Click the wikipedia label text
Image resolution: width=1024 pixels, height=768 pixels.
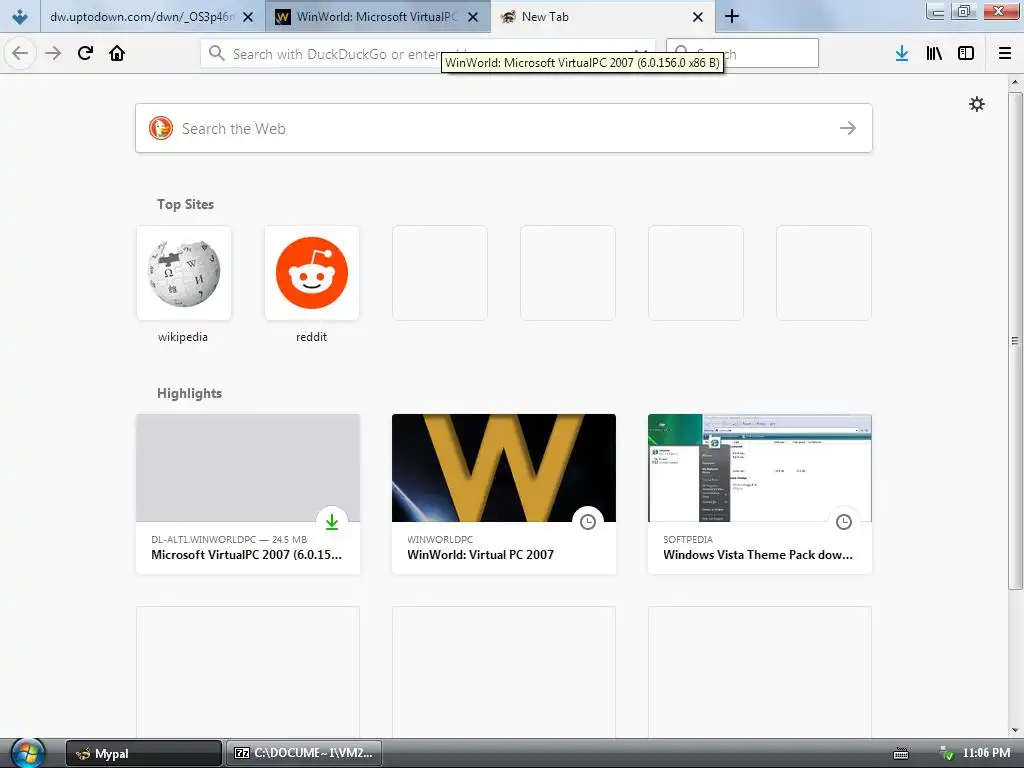[x=183, y=337]
